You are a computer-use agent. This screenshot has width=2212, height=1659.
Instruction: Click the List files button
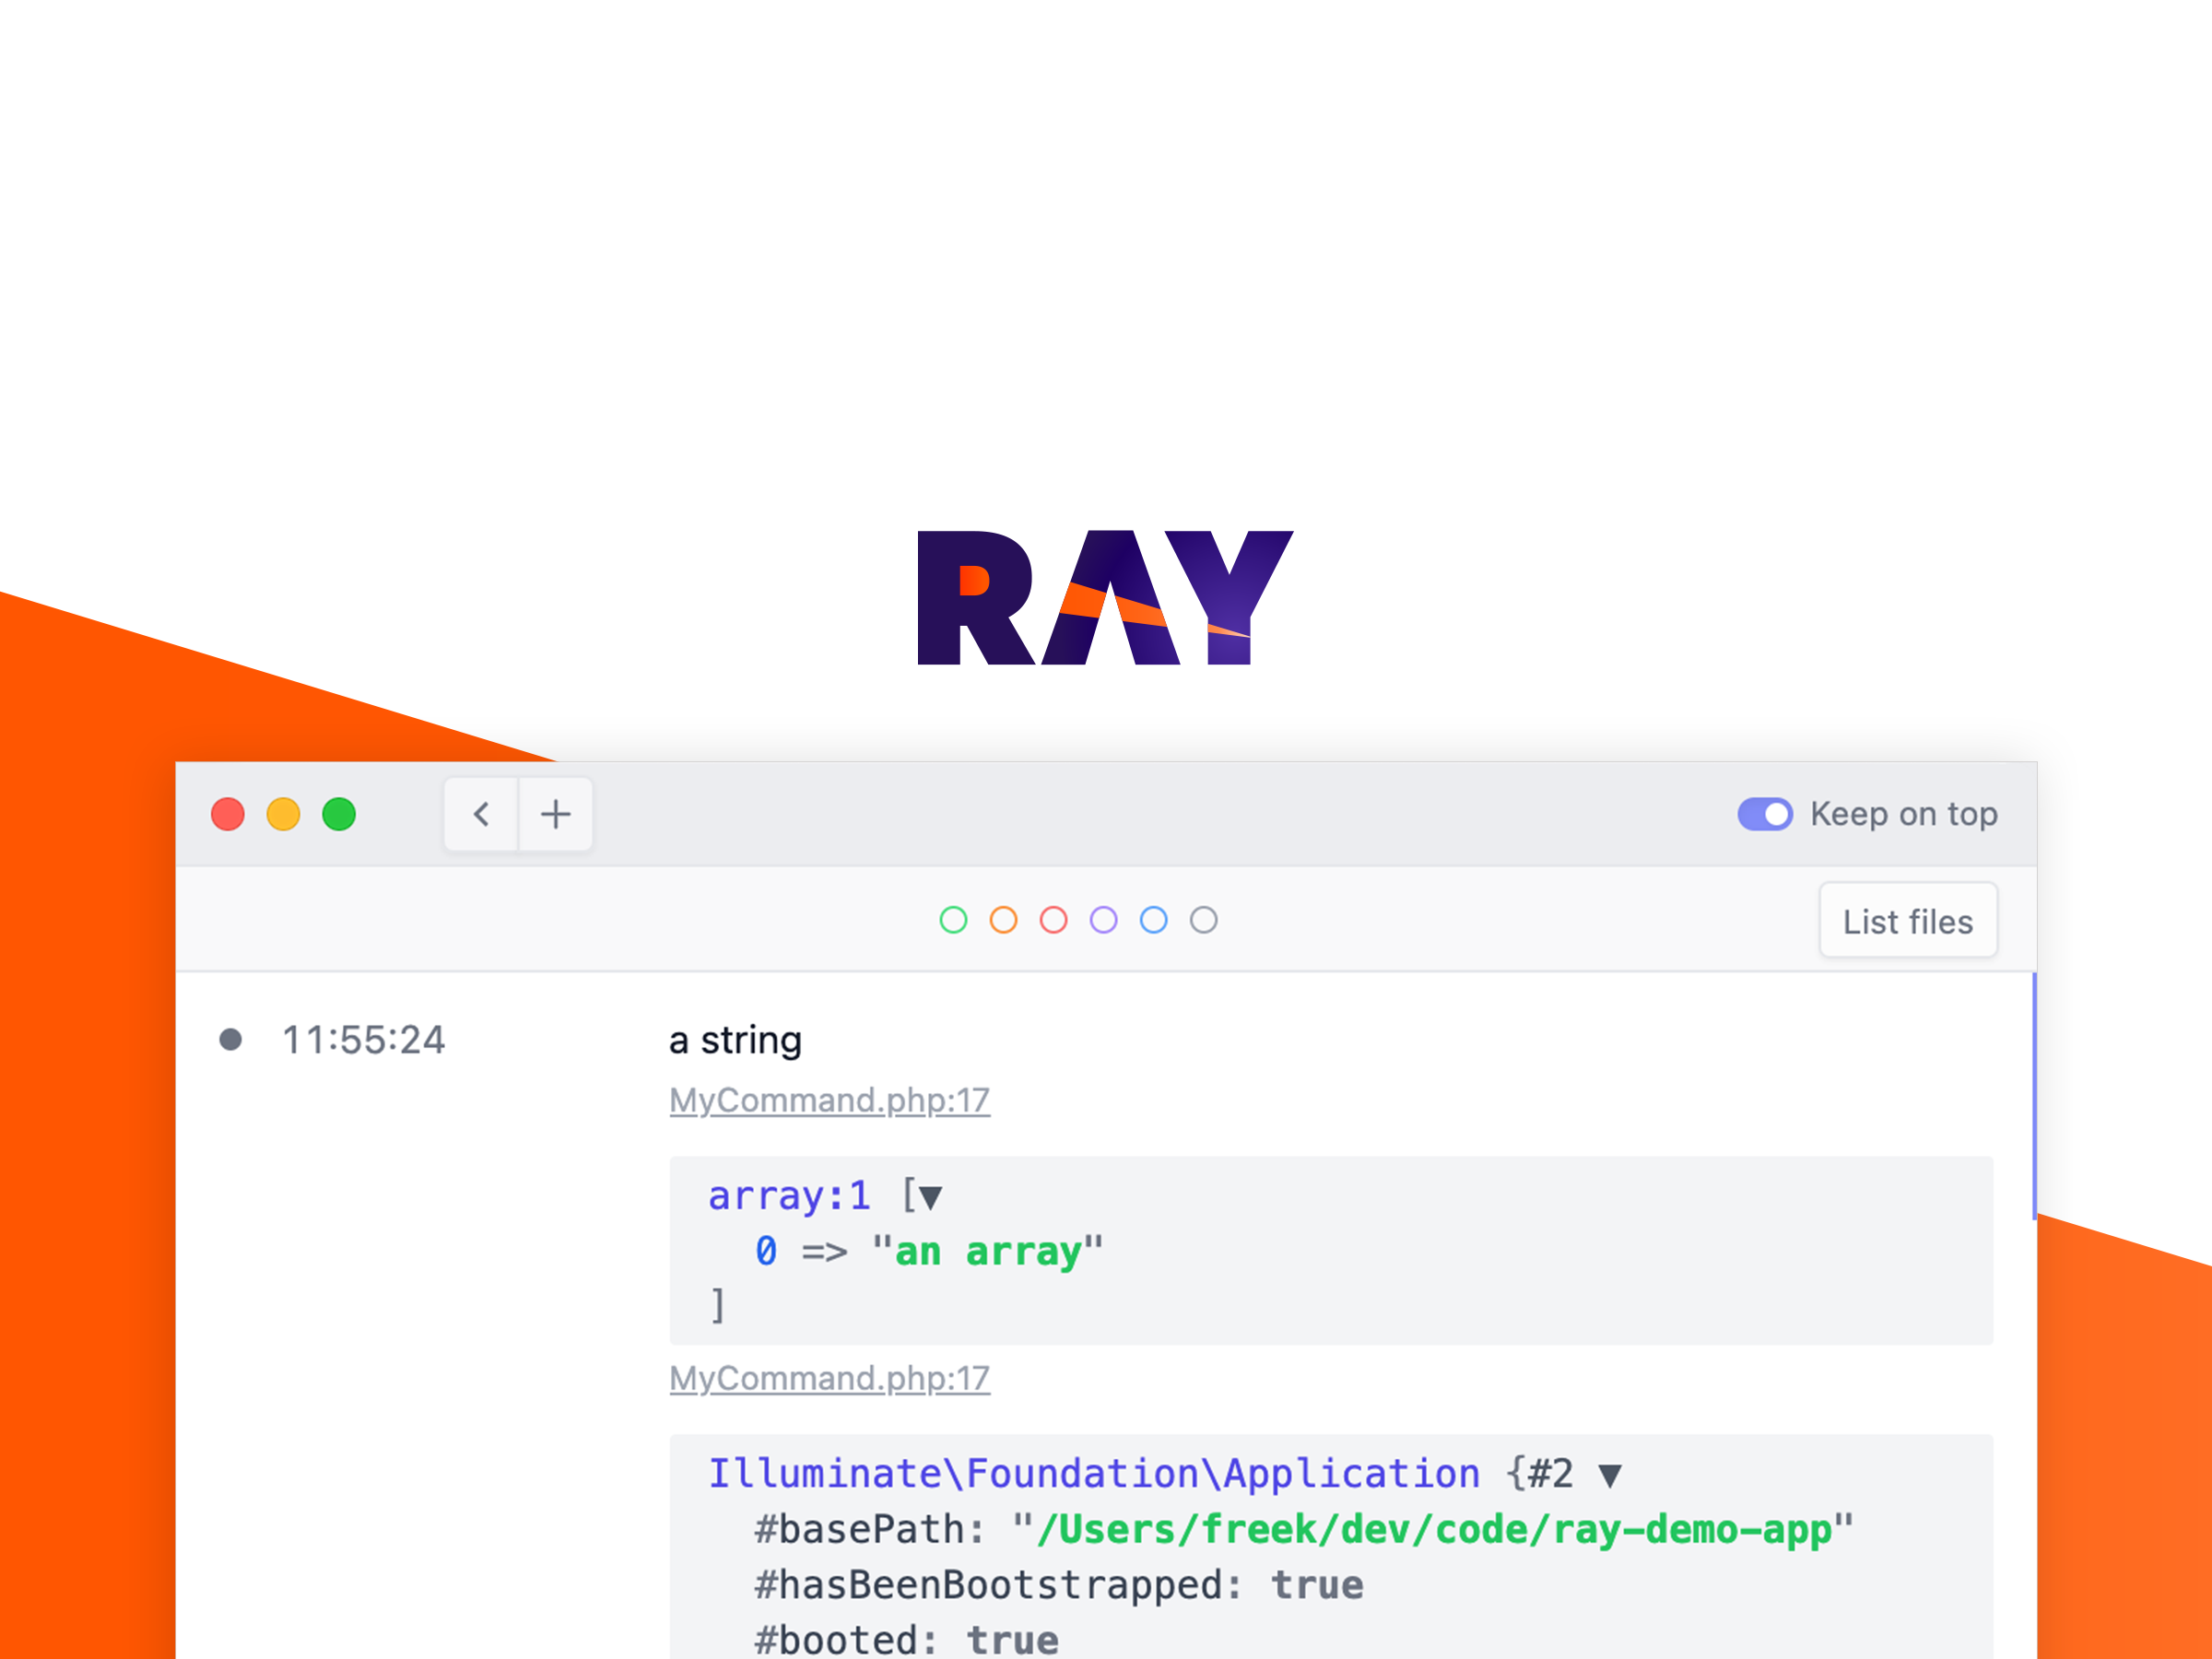1907,920
